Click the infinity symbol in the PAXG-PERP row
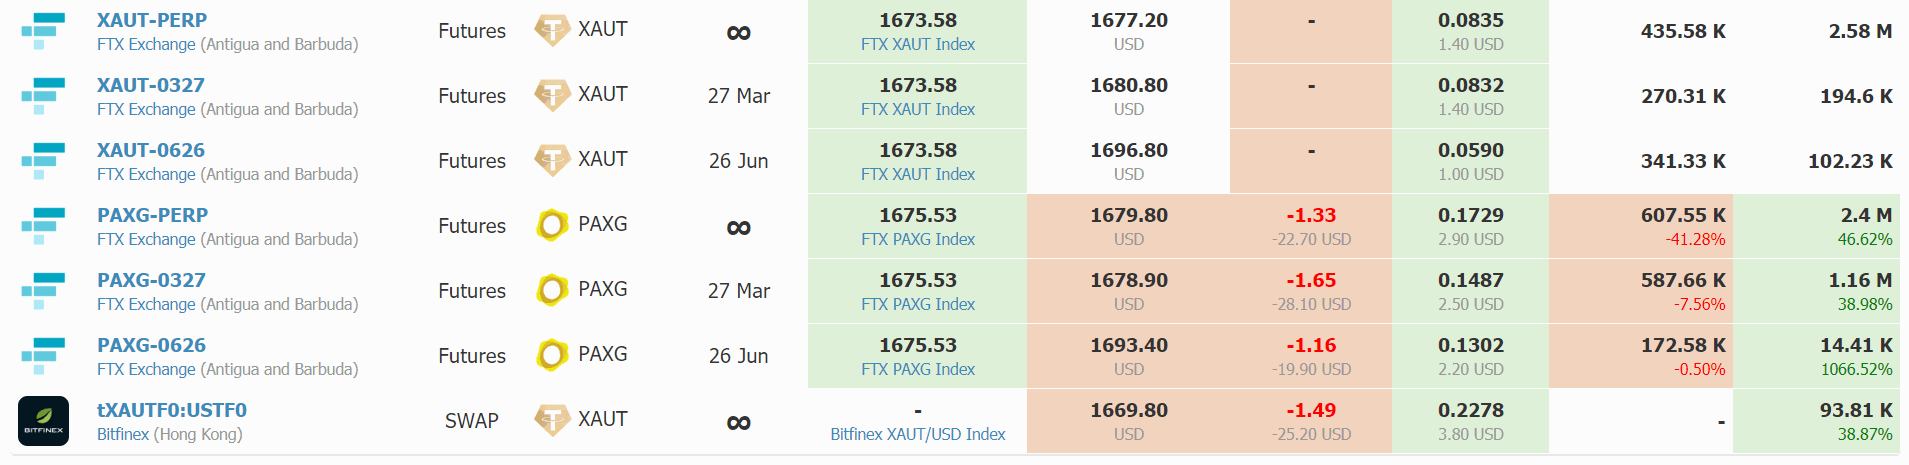Image resolution: width=1909 pixels, height=465 pixels. (x=739, y=228)
